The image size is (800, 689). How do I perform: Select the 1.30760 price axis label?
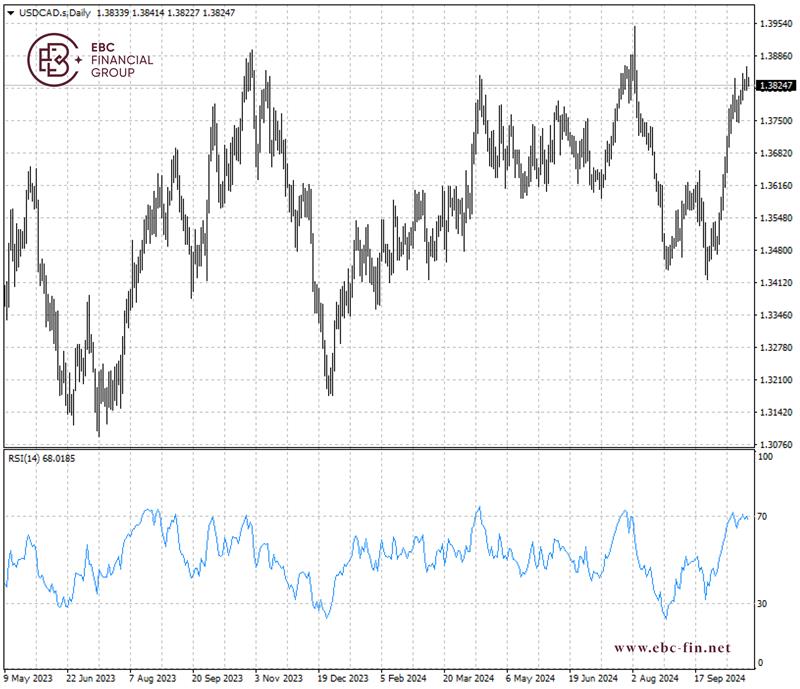coord(776,444)
